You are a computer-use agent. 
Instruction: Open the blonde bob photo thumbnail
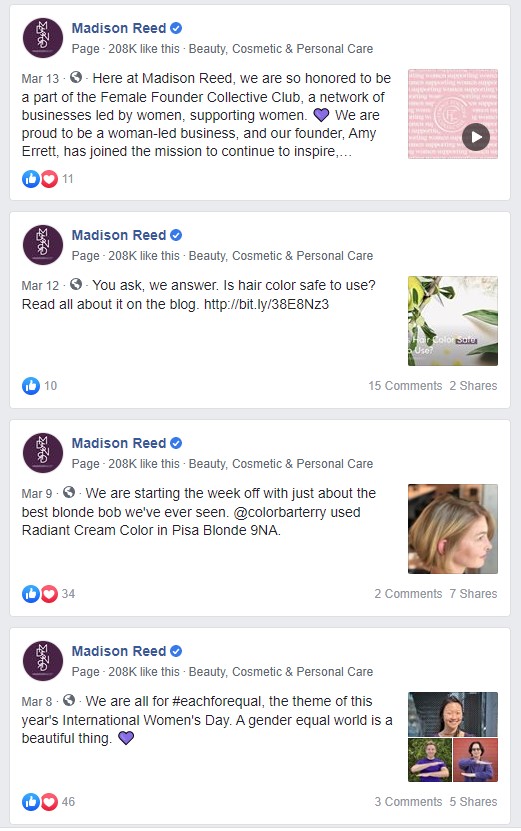click(453, 529)
